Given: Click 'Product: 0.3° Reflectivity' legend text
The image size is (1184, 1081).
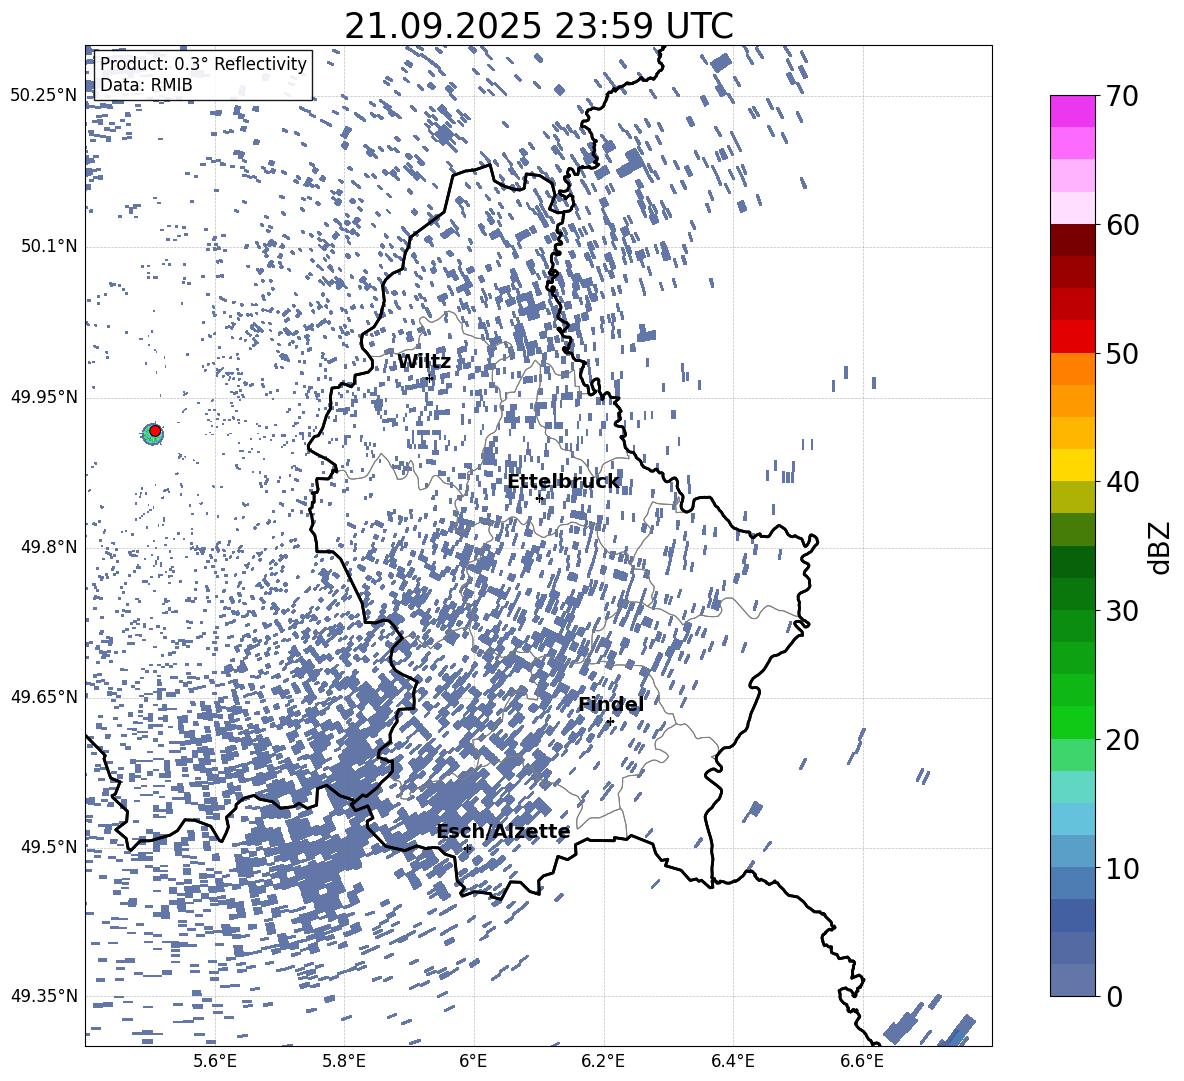Looking at the screenshot, I should click(203, 64).
